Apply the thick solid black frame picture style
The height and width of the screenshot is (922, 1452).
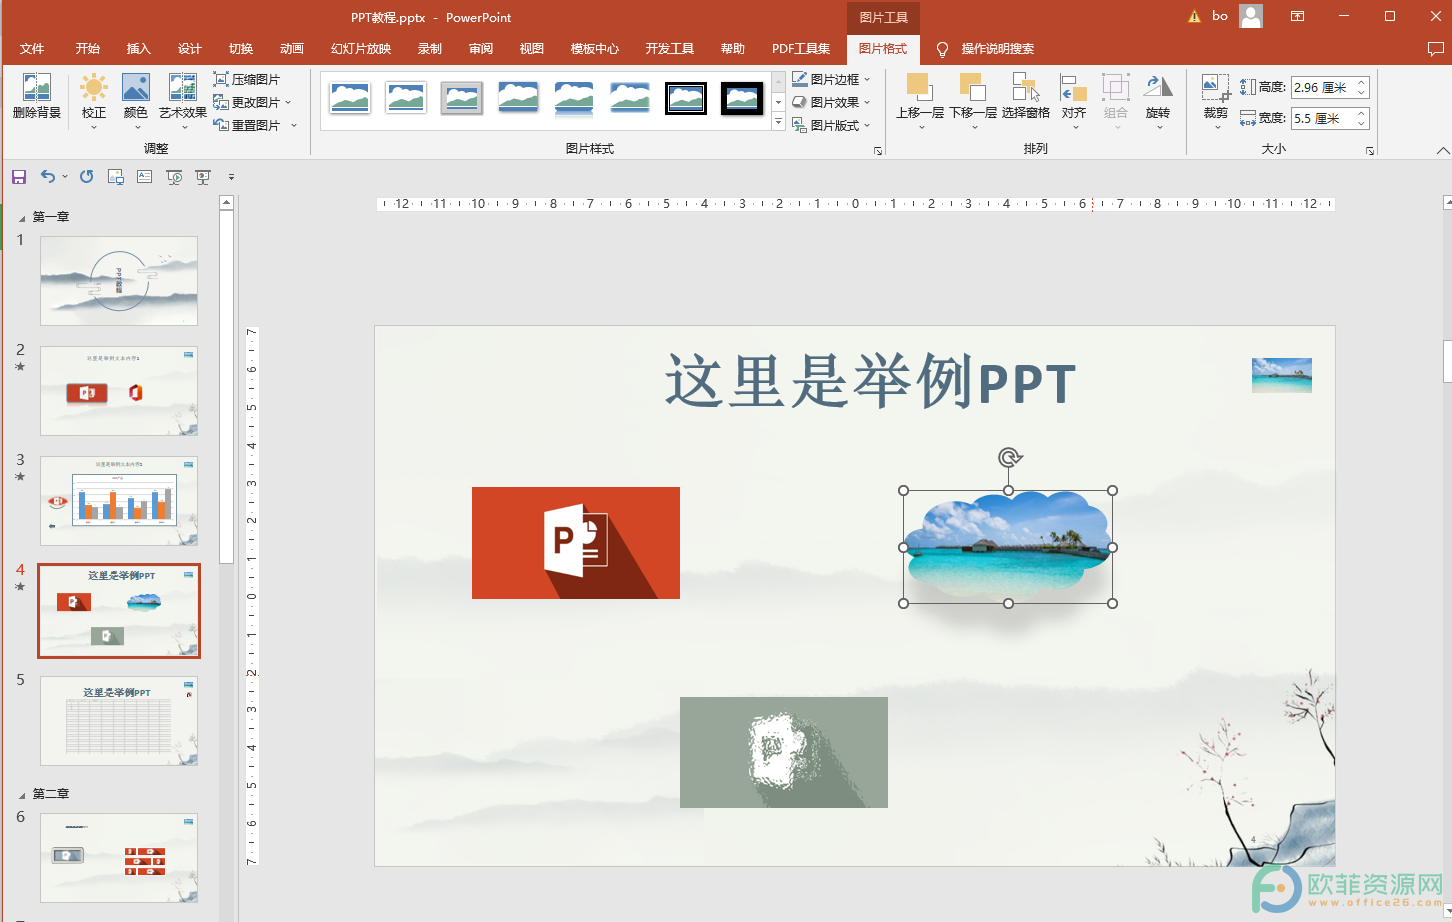pos(742,98)
